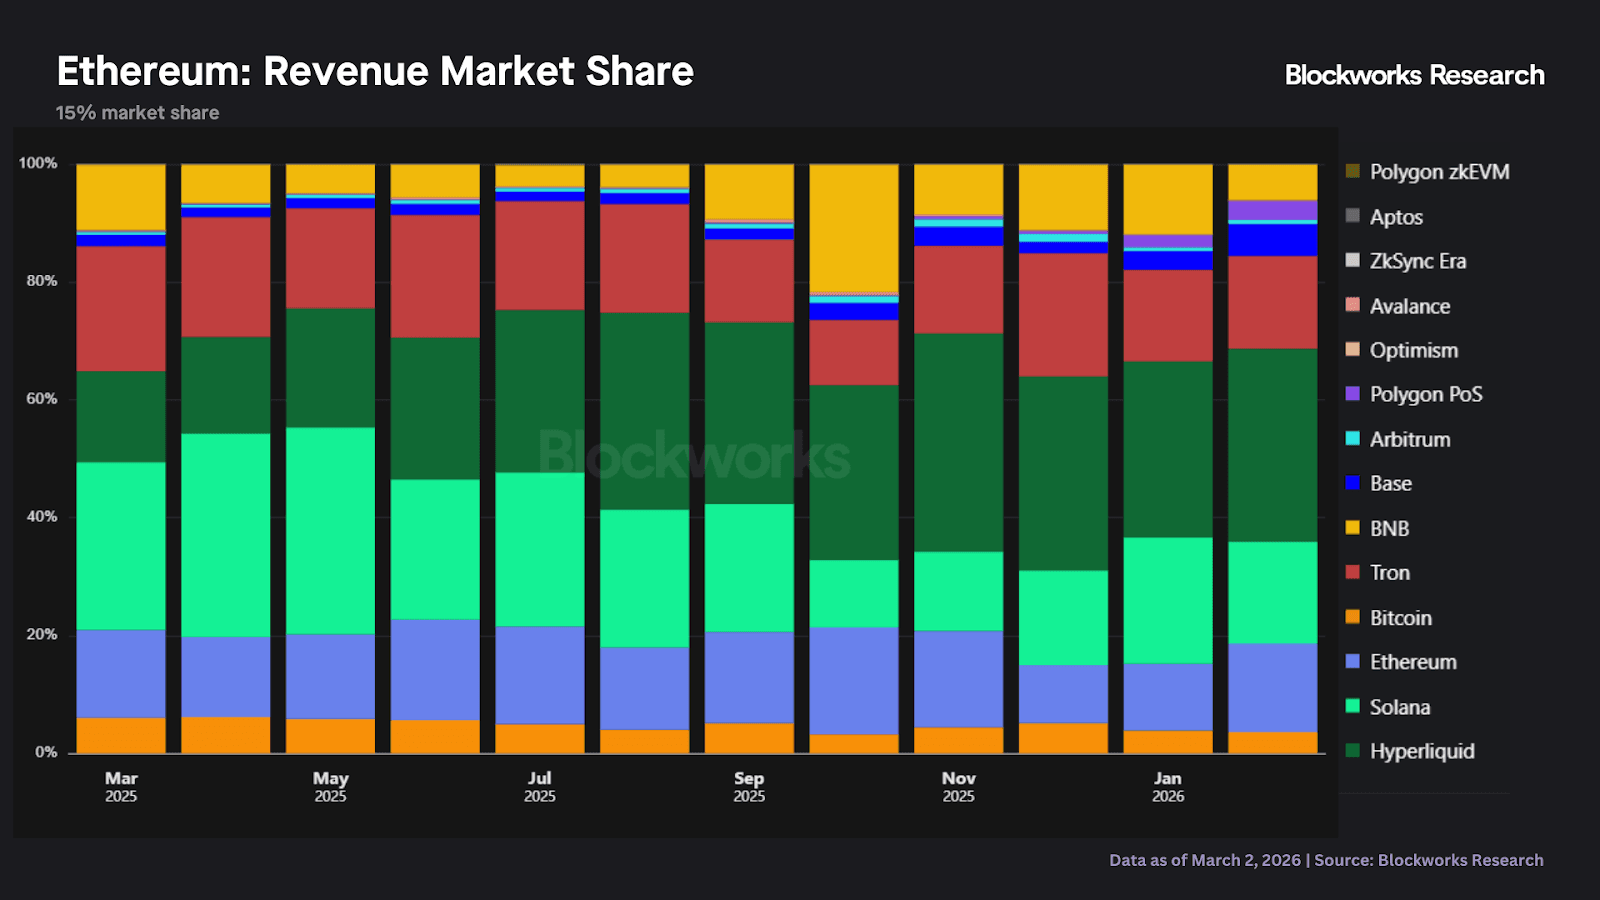Click the red Tron segment of the Sep 2025 bar
The image size is (1600, 900).
(x=749, y=281)
